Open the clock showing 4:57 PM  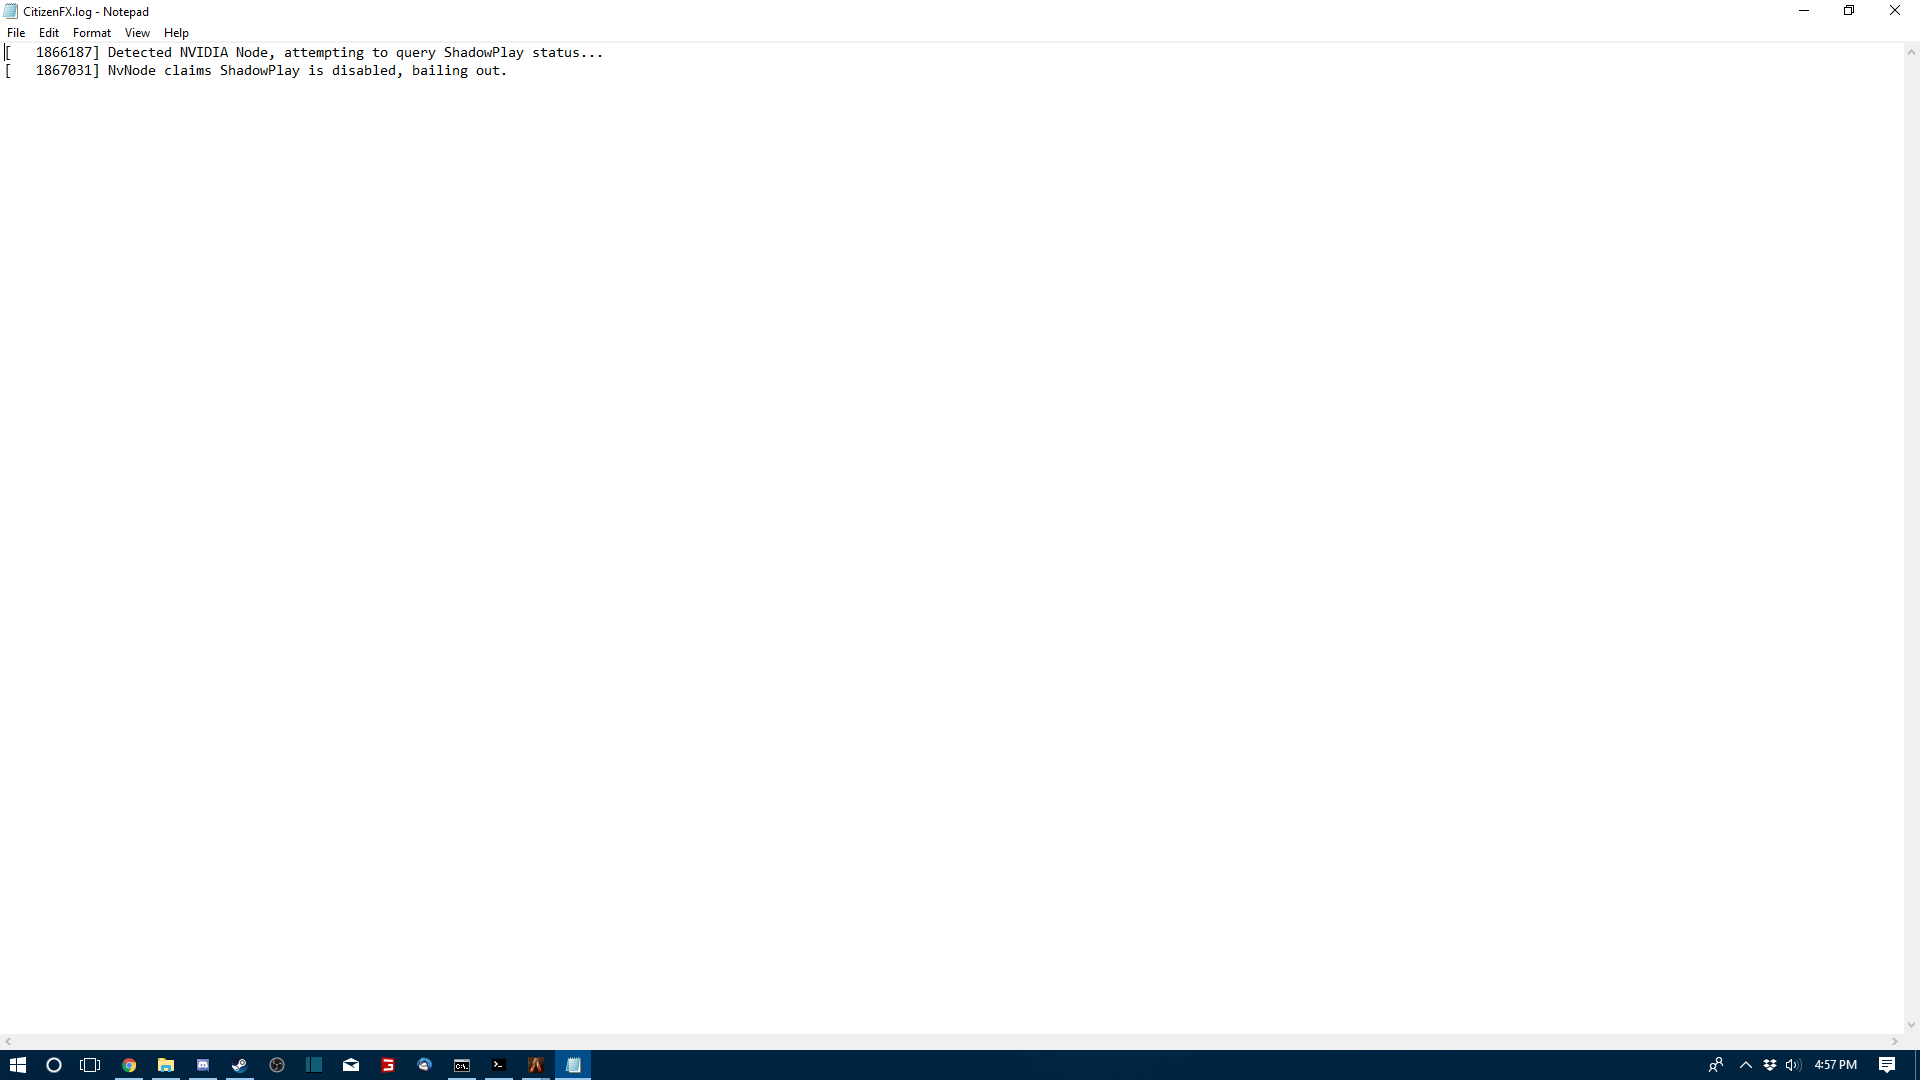[1836, 1065]
